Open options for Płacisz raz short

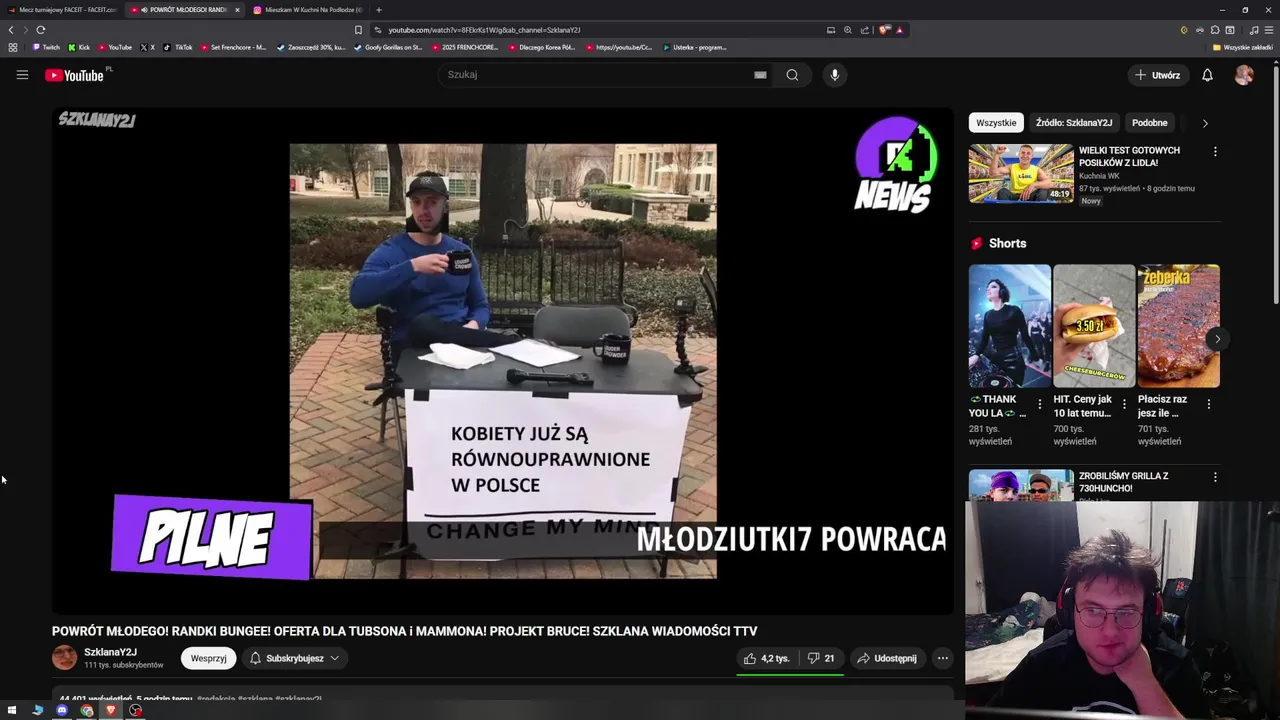click(x=1208, y=405)
